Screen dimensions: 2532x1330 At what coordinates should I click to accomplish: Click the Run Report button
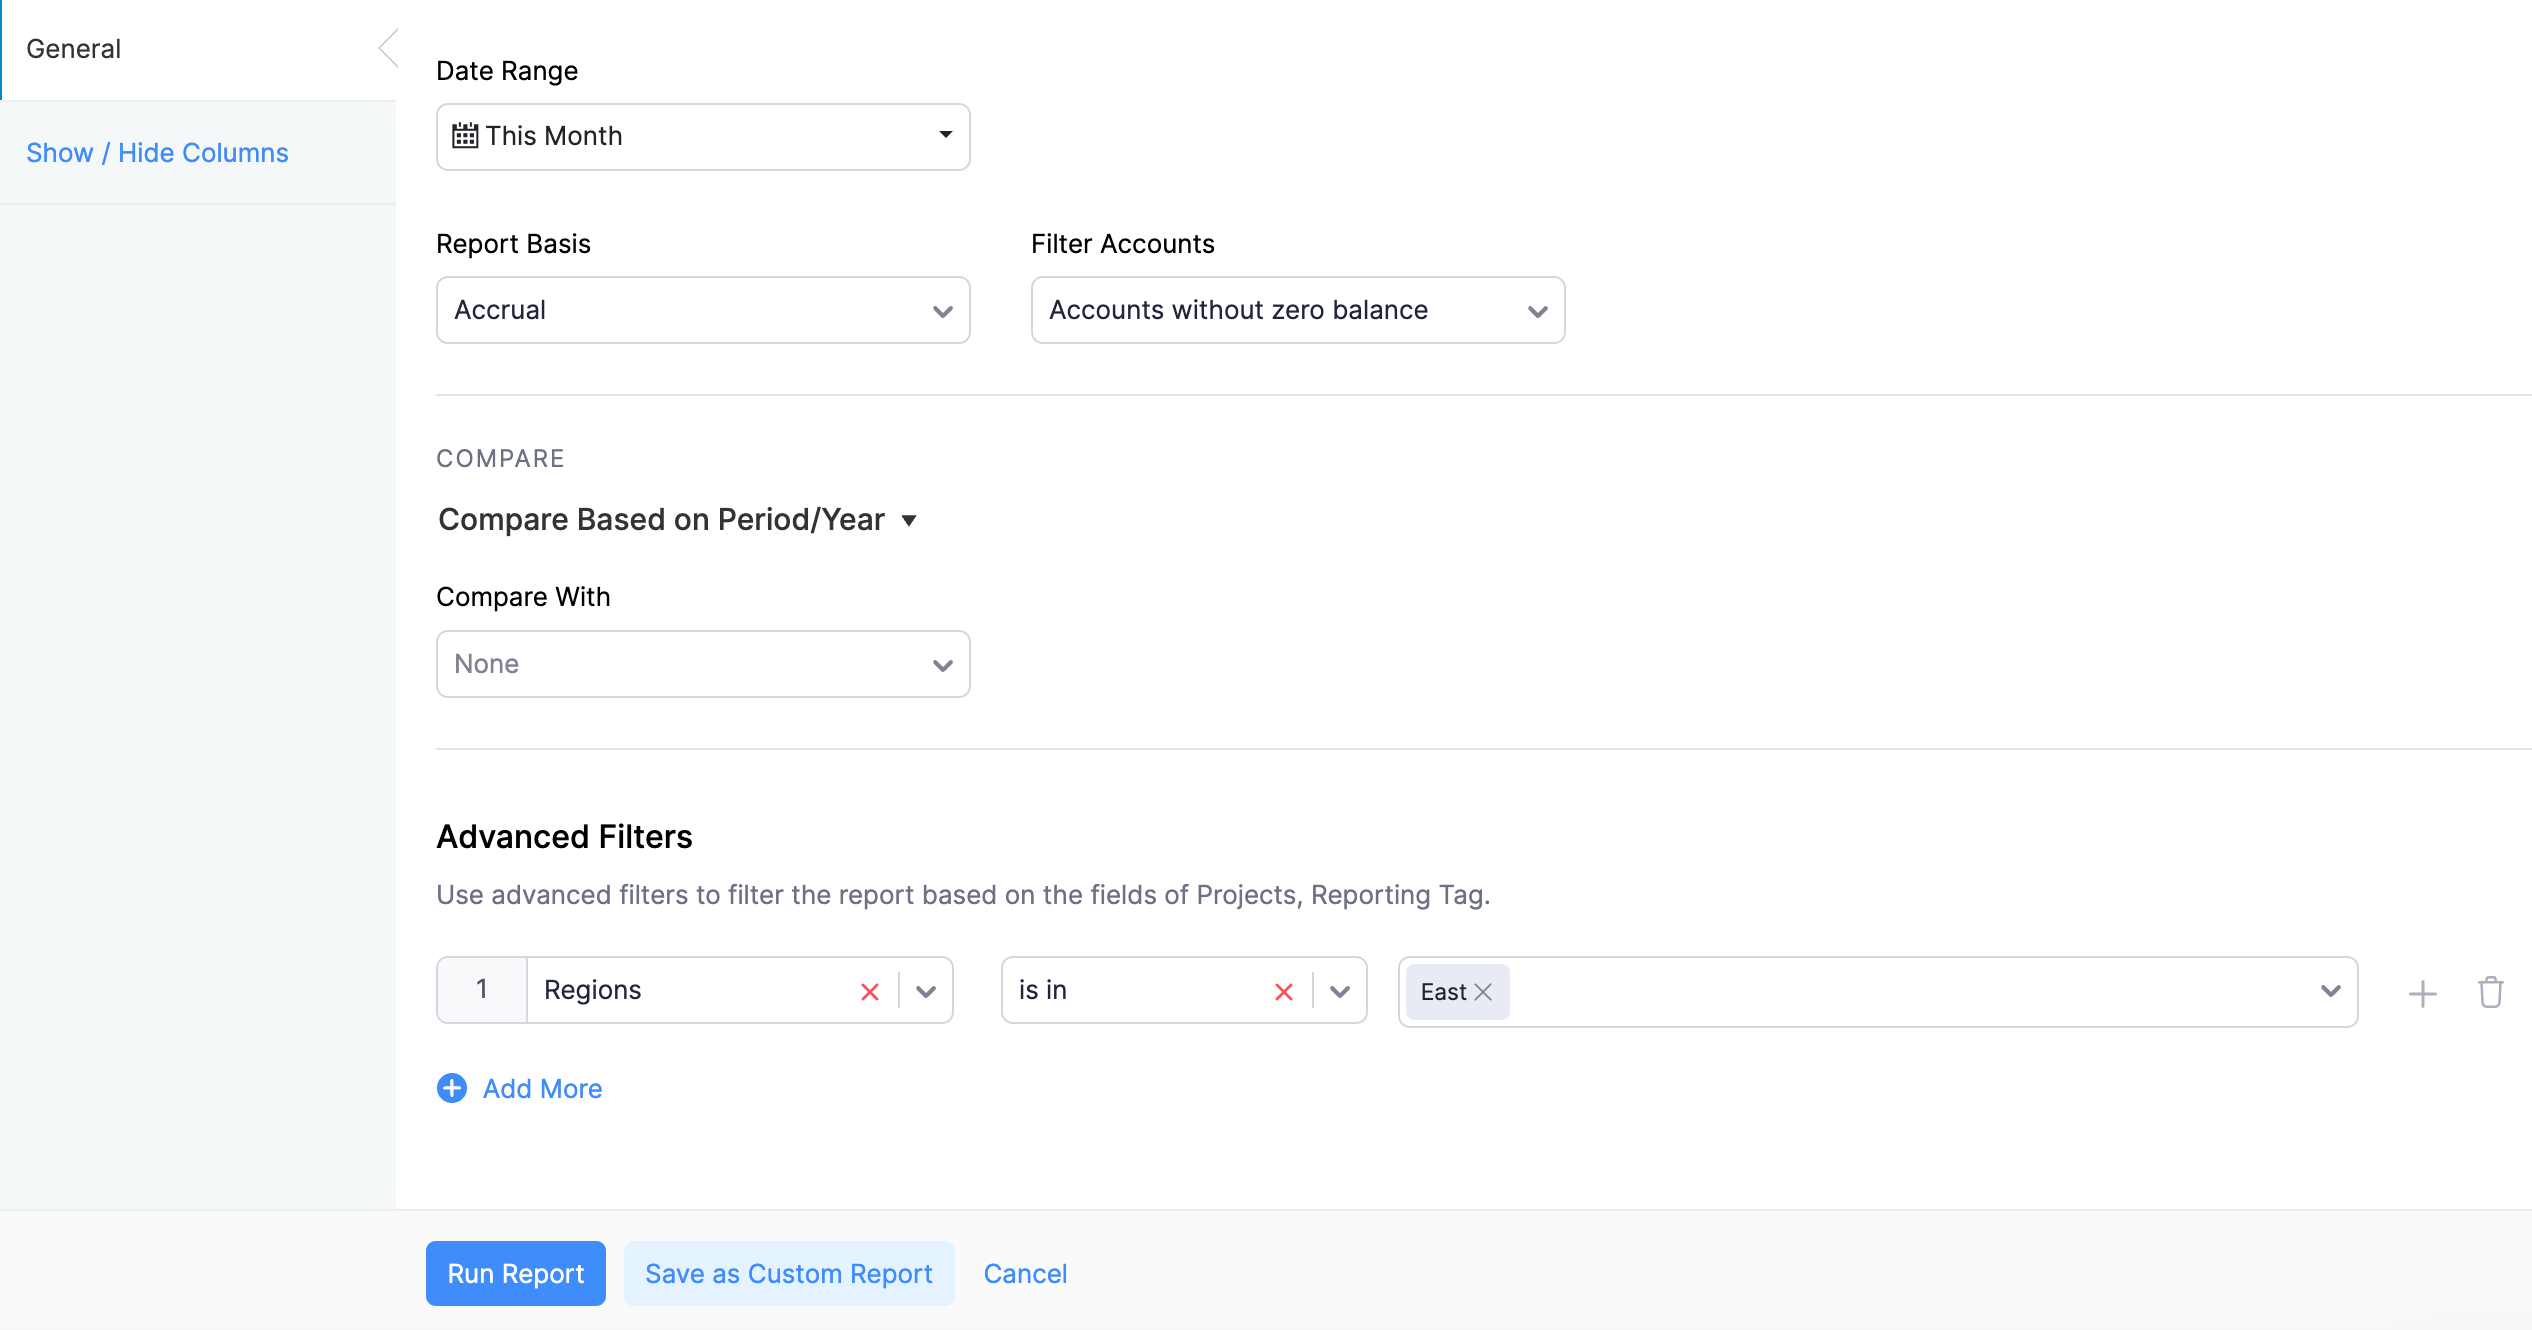coord(515,1273)
